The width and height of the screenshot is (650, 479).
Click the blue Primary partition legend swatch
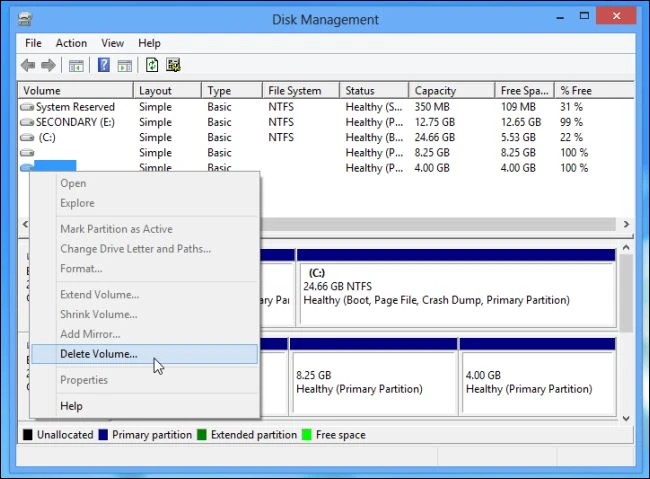point(104,435)
